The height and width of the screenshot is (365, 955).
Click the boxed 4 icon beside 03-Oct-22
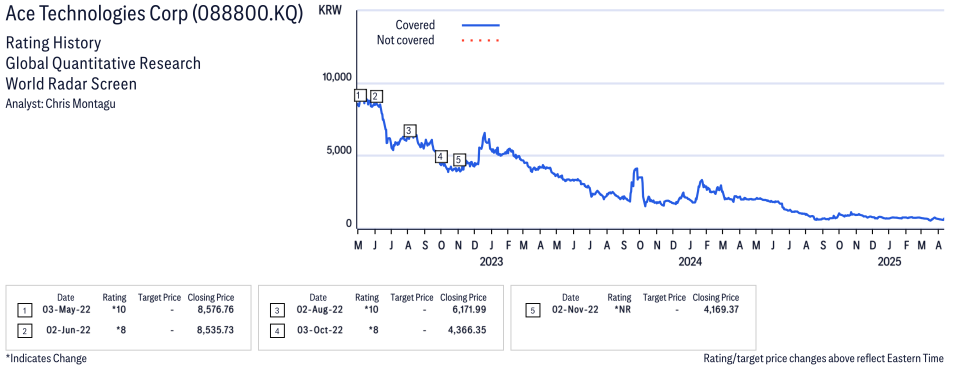click(276, 330)
